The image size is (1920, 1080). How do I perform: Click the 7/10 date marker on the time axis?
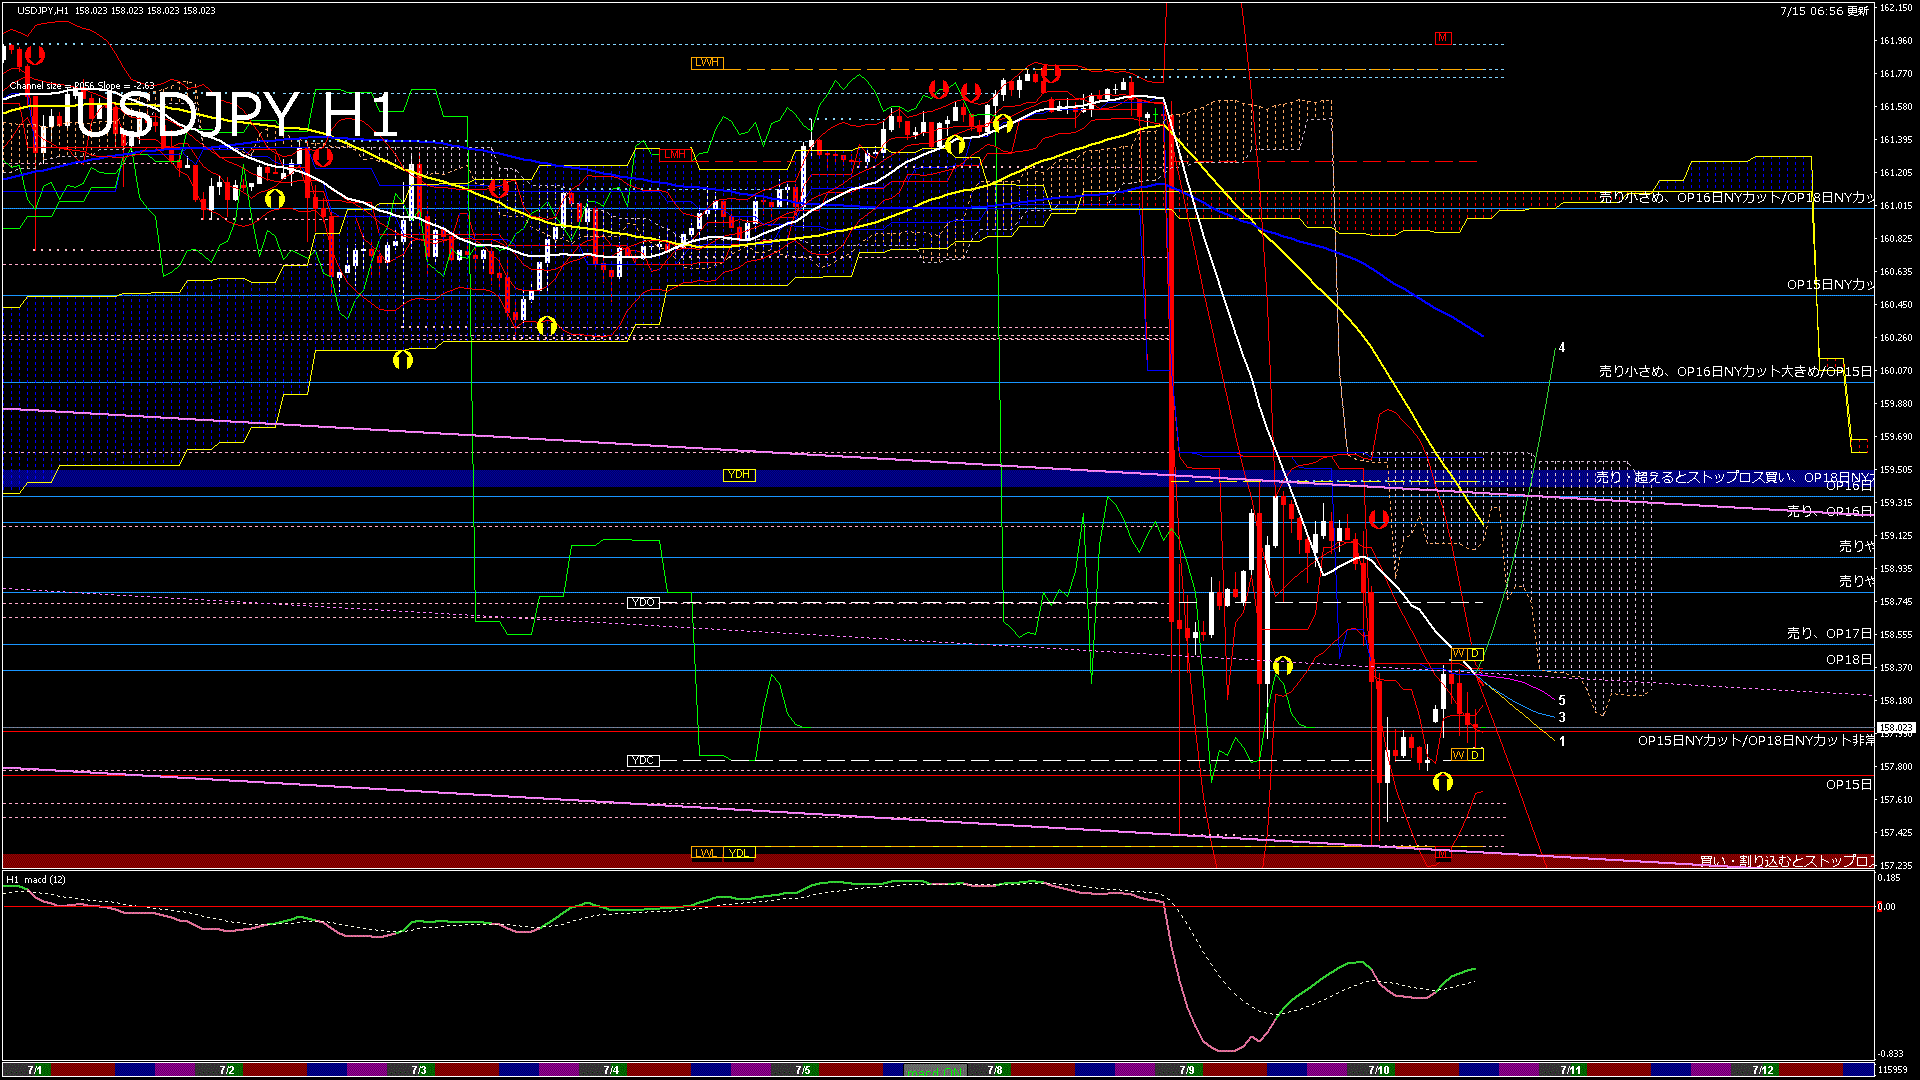point(1379,1070)
